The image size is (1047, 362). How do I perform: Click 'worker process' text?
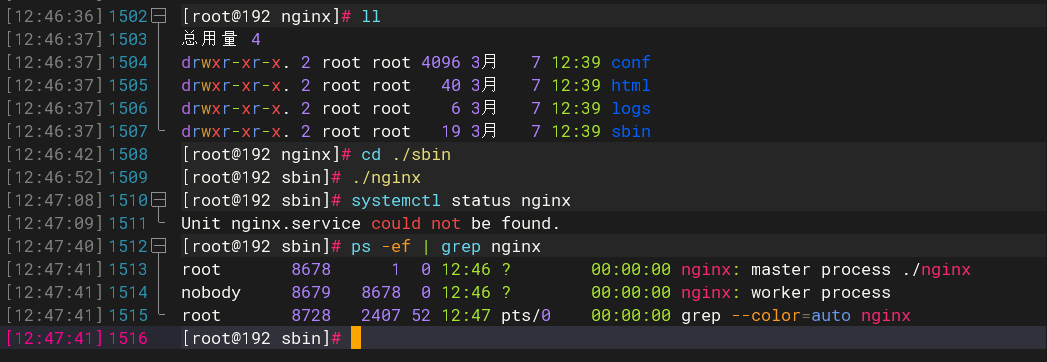point(821,293)
